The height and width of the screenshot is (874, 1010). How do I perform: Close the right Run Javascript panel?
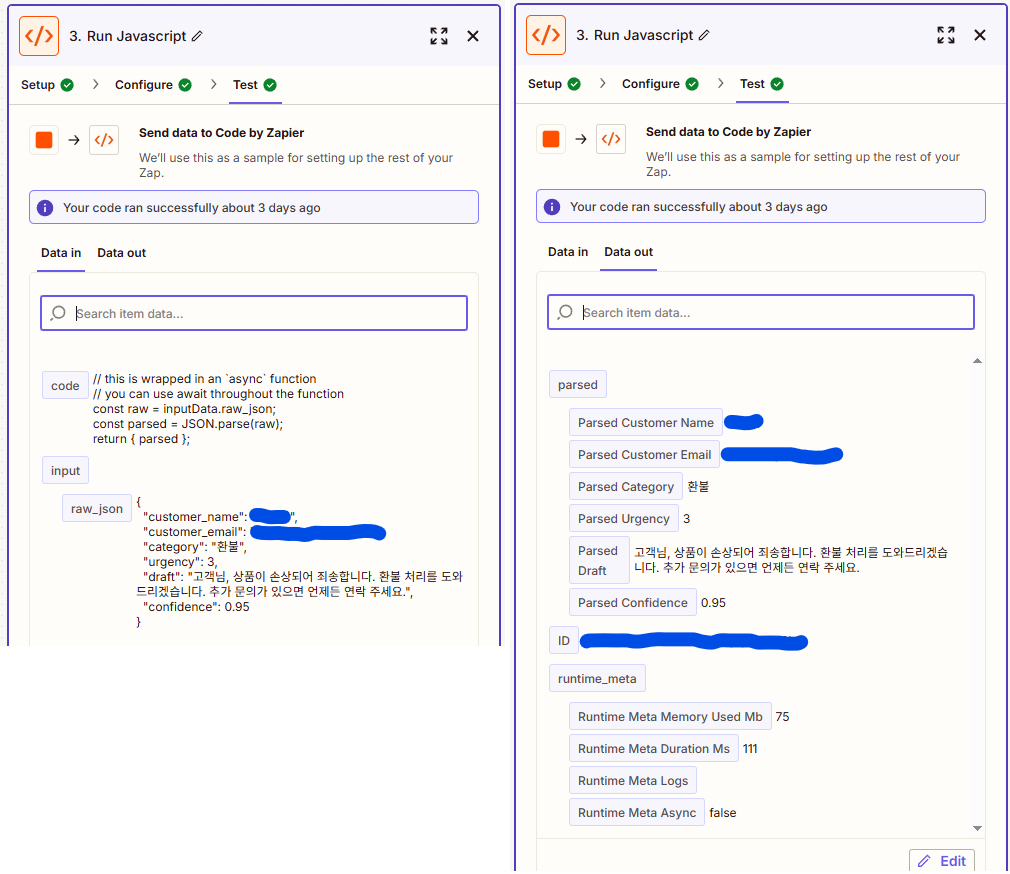(x=980, y=35)
